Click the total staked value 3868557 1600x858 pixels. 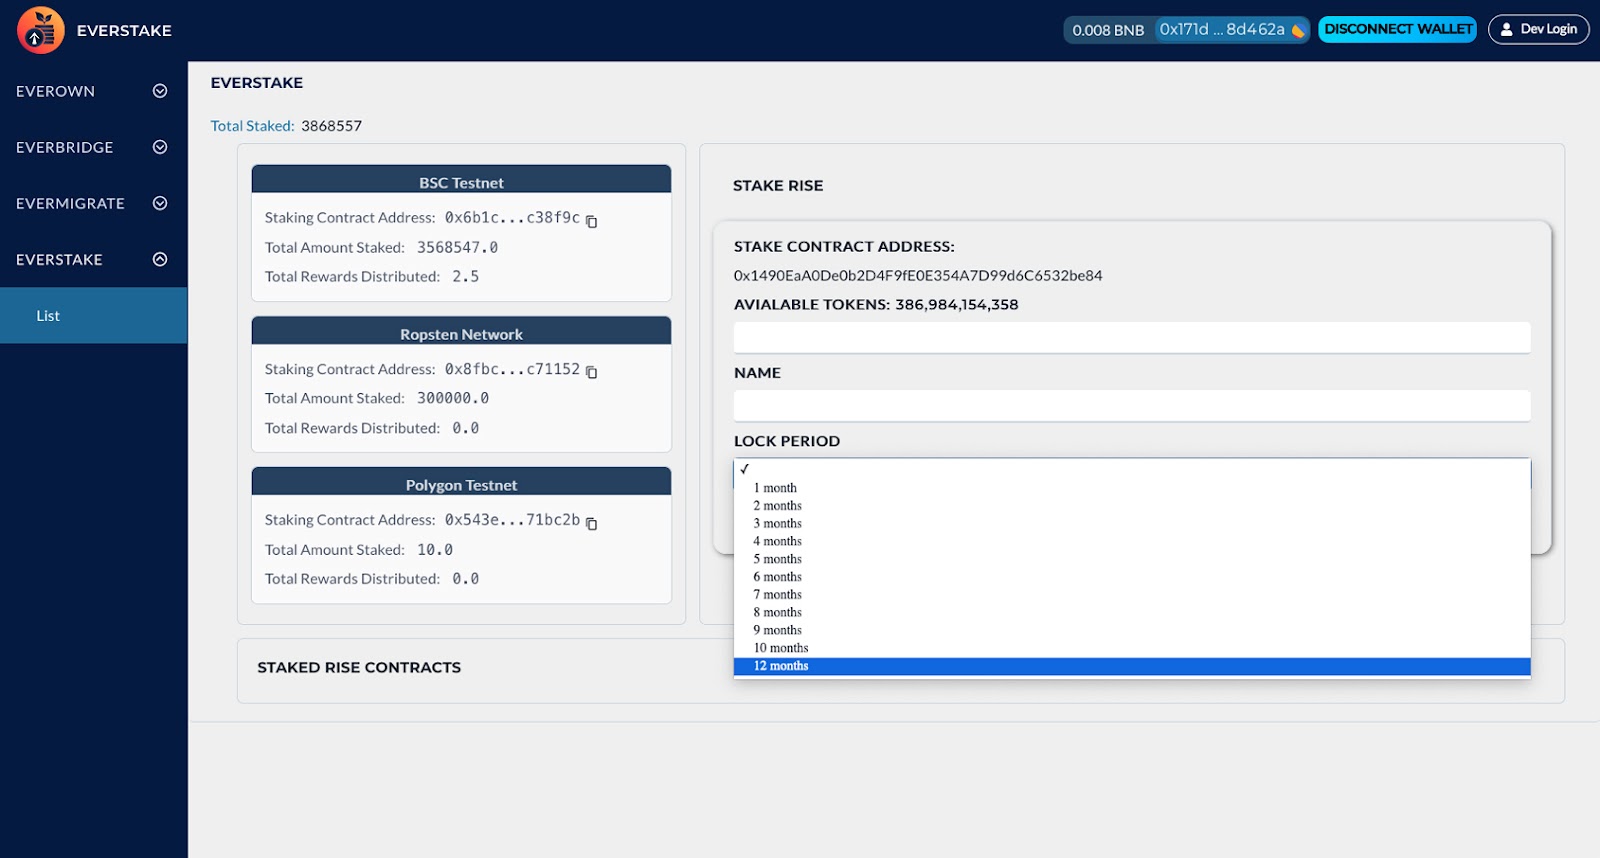(x=332, y=126)
